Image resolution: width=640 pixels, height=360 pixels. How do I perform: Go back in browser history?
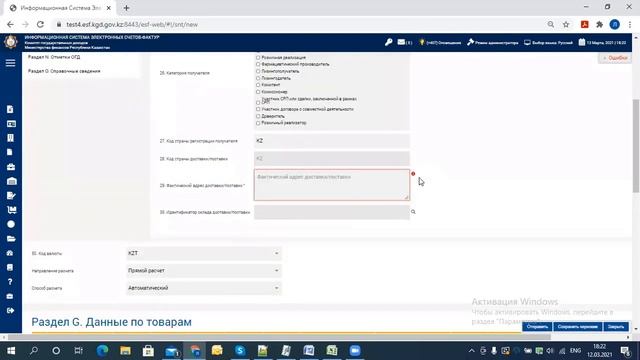click(10, 24)
